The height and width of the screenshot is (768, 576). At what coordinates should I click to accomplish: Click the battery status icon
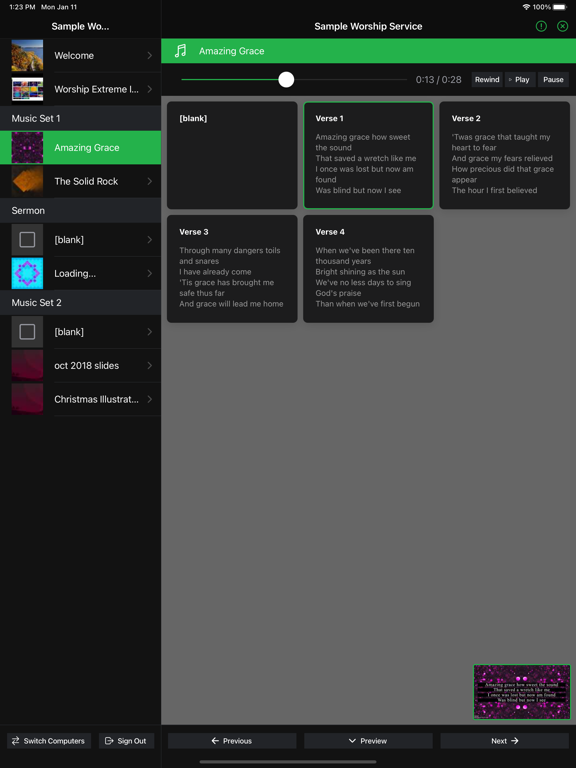pos(560,7)
